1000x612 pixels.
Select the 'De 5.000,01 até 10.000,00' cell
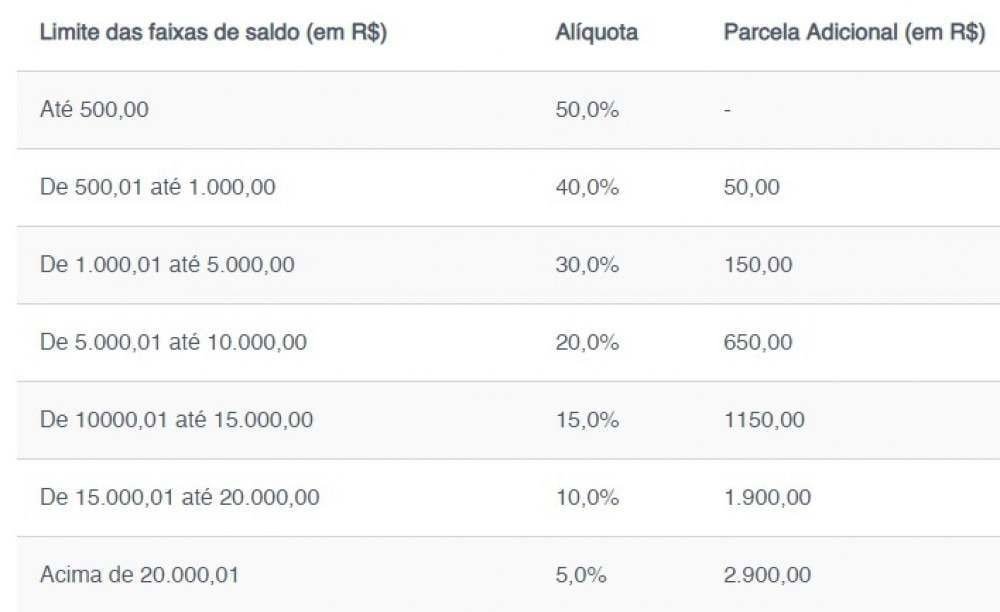click(x=173, y=342)
